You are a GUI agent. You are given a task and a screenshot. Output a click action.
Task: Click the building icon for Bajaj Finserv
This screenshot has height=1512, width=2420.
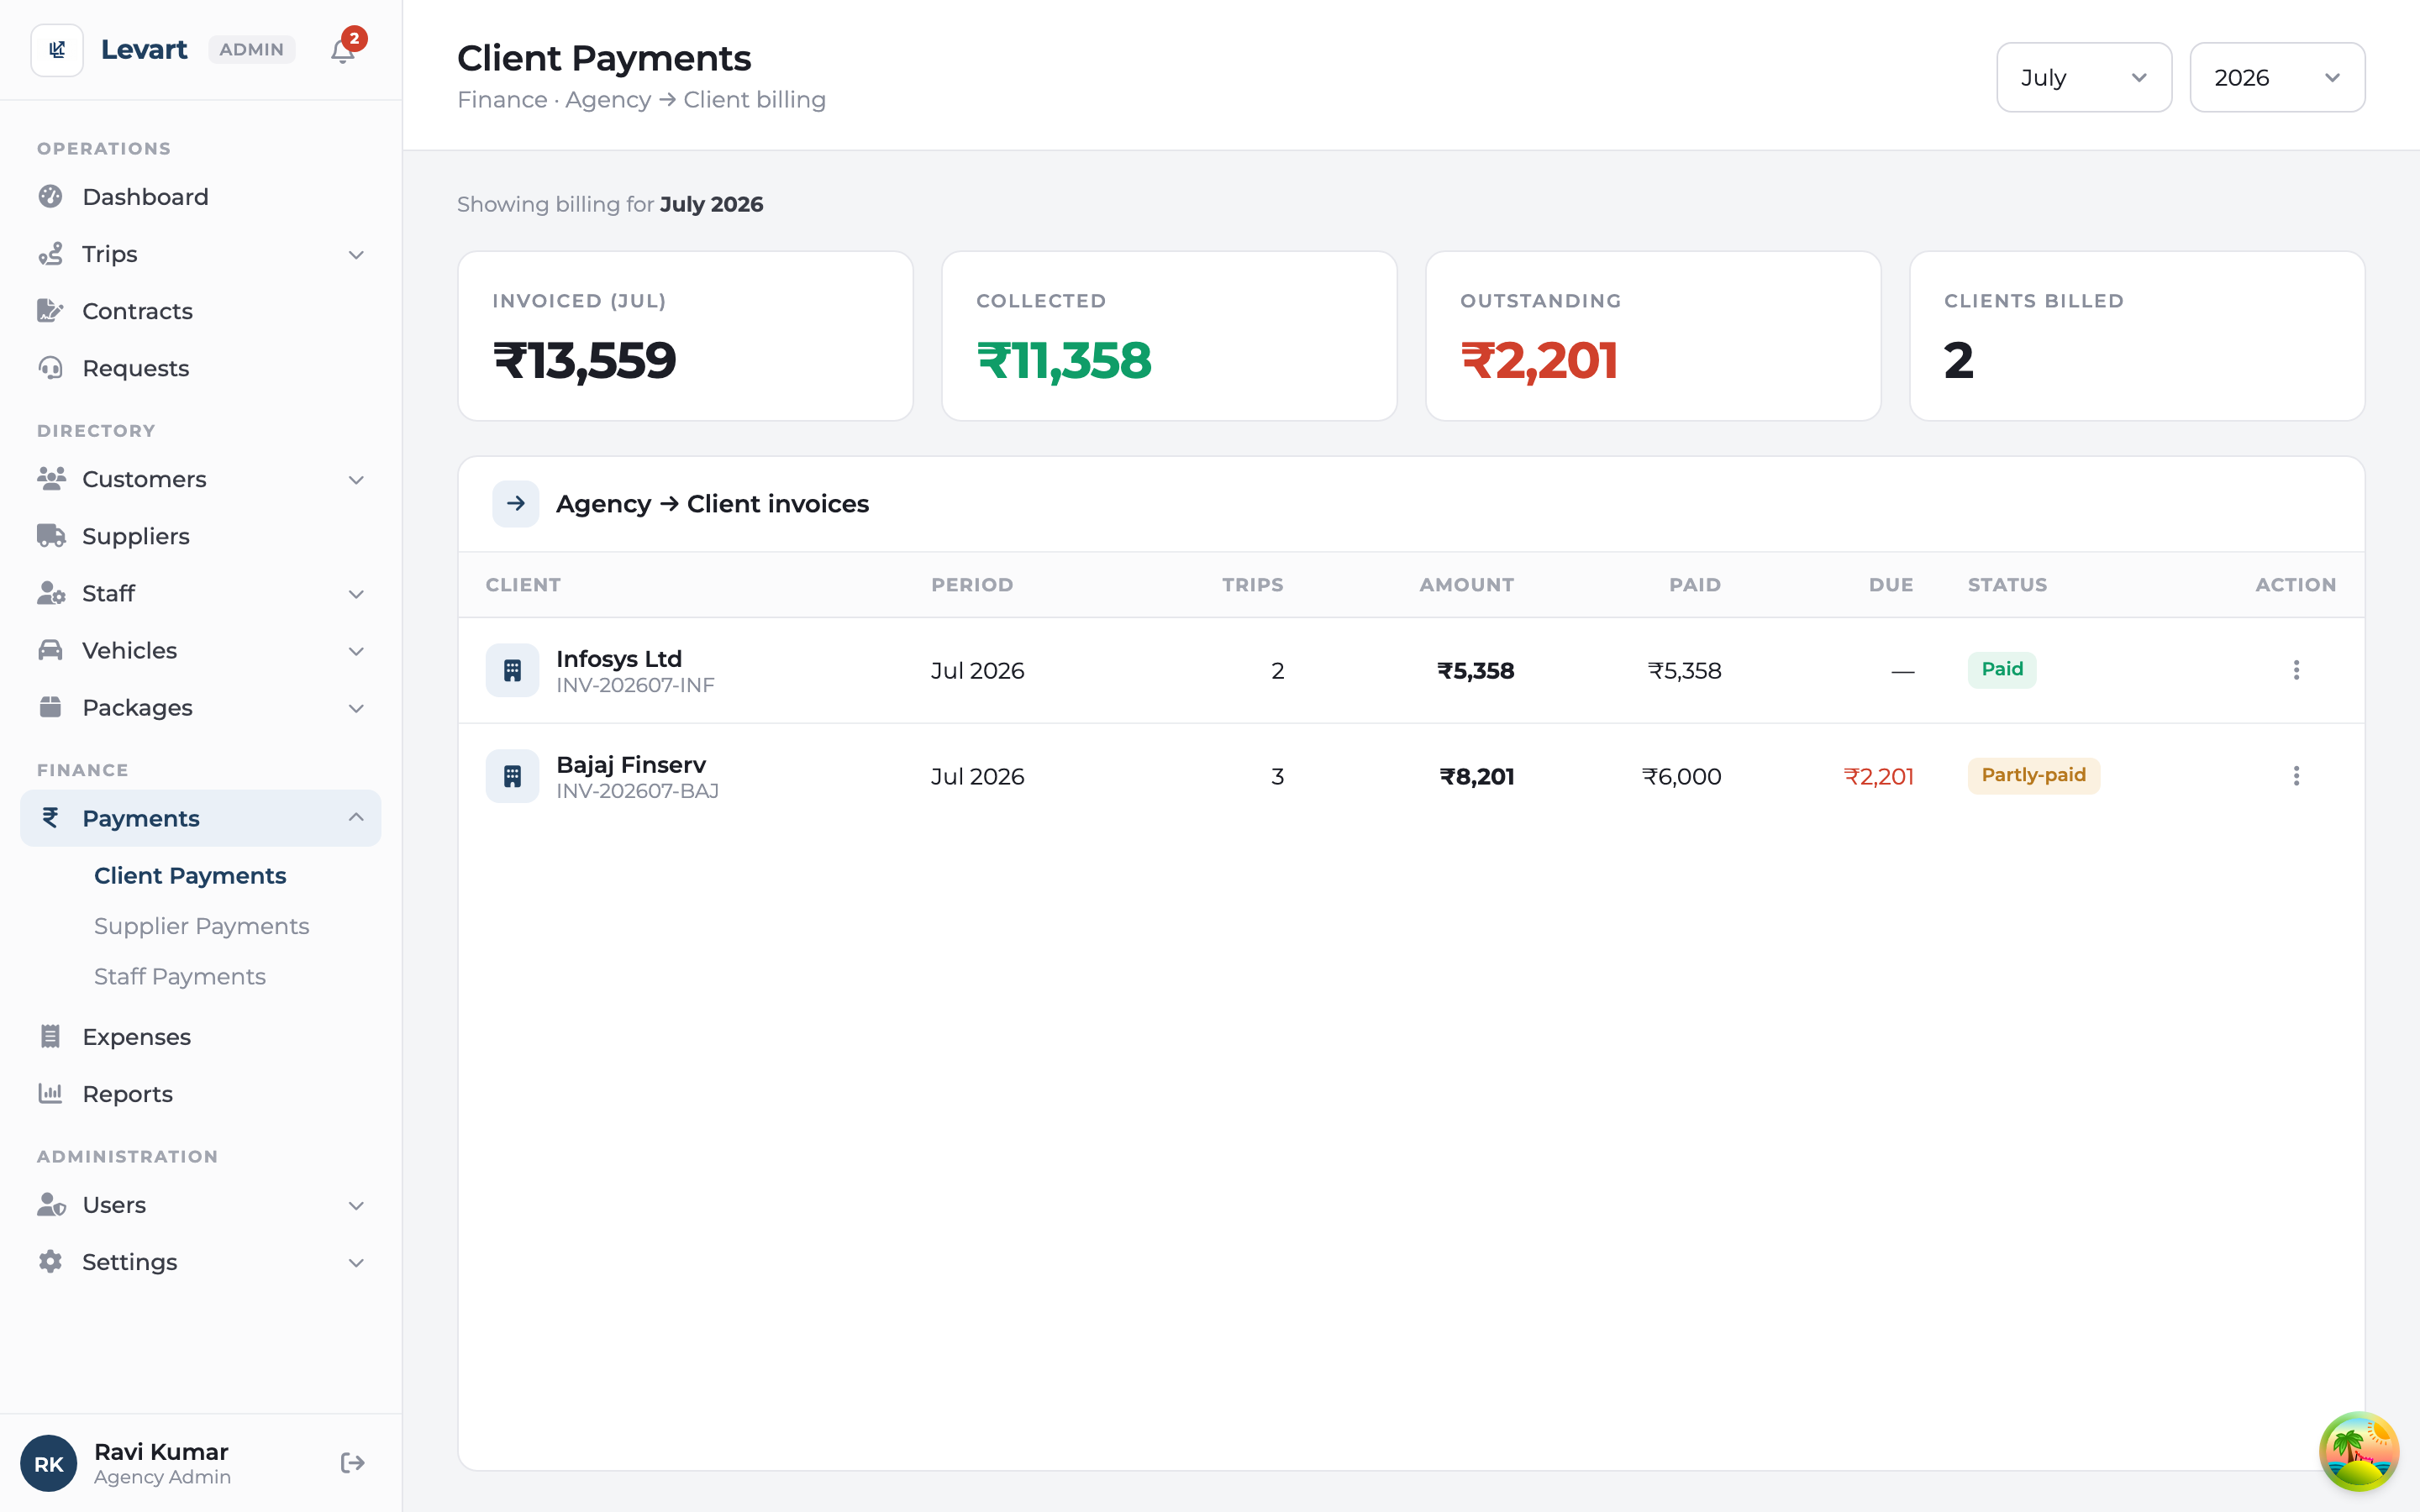pyautogui.click(x=512, y=776)
